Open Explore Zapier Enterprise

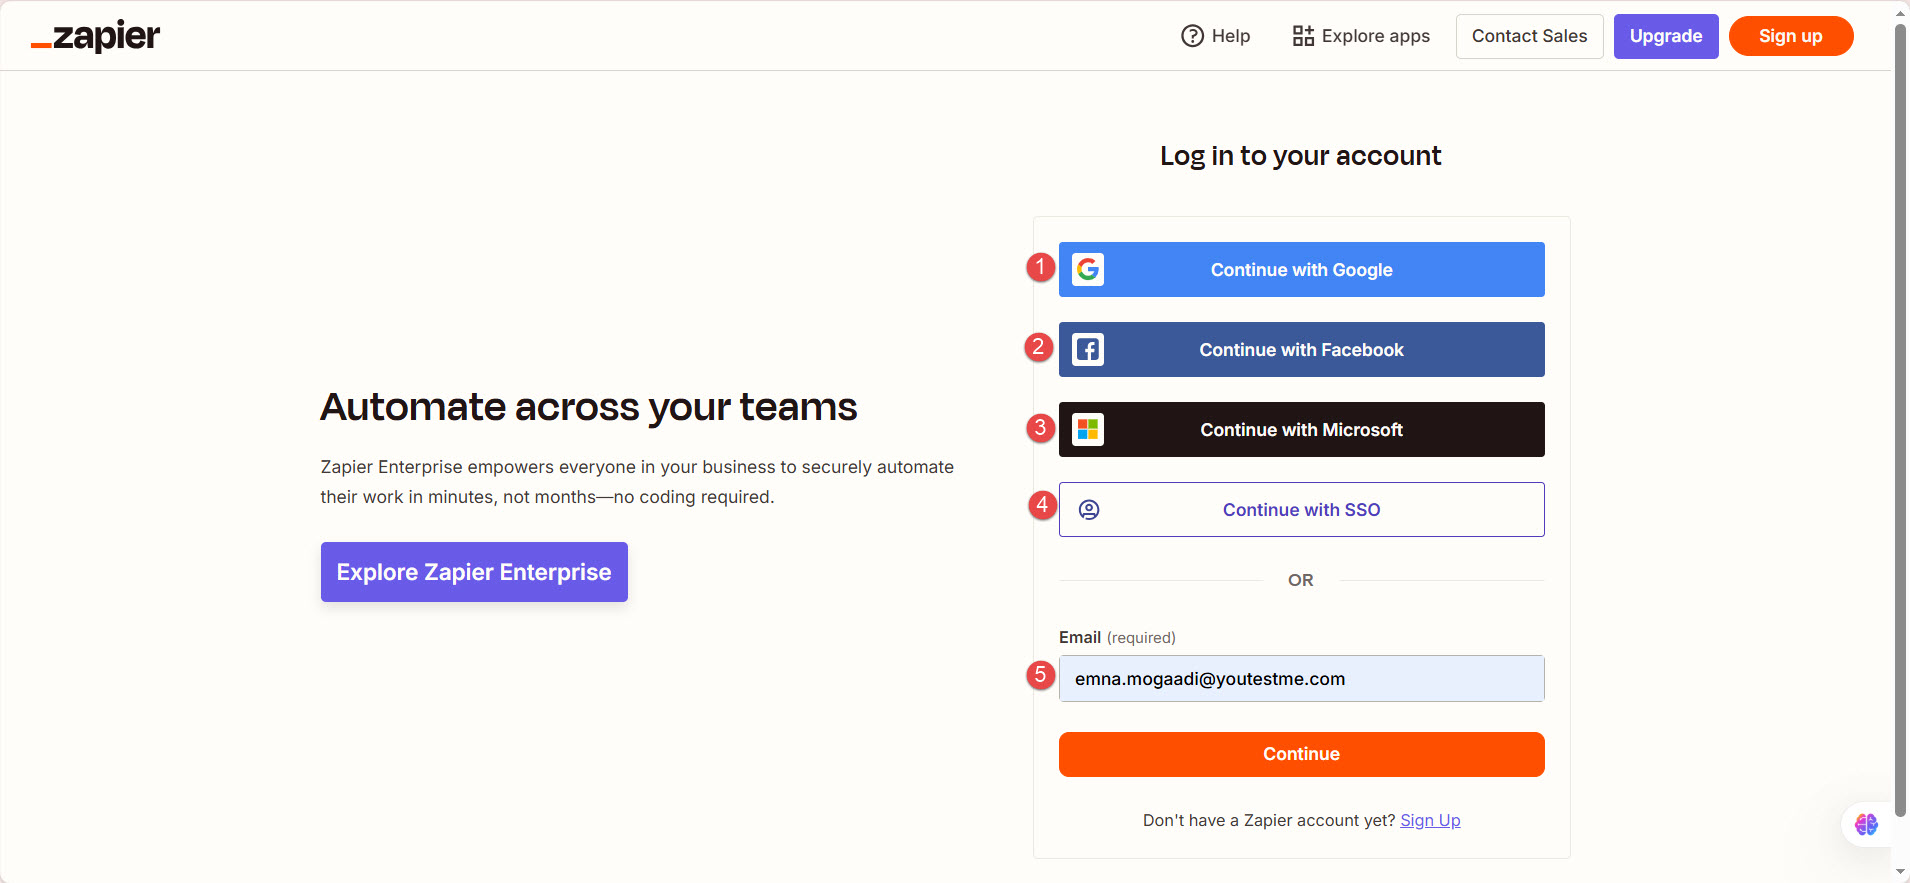tap(474, 572)
